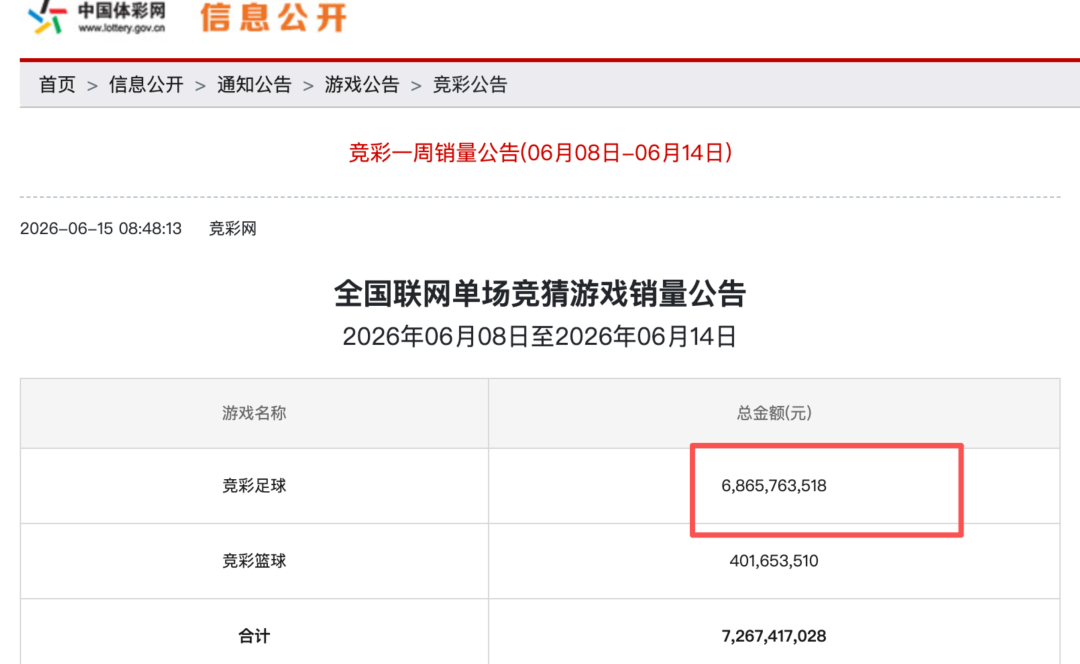This screenshot has height=664, width=1080.
Task: Click the first breadcrumb arrow after 首页
Action: tap(92, 86)
